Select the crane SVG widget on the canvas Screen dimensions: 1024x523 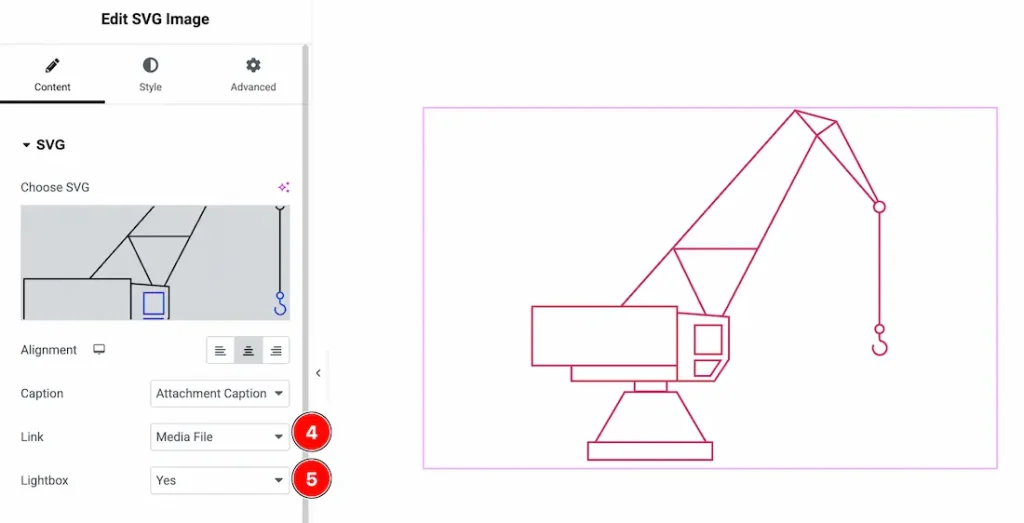tap(709, 287)
